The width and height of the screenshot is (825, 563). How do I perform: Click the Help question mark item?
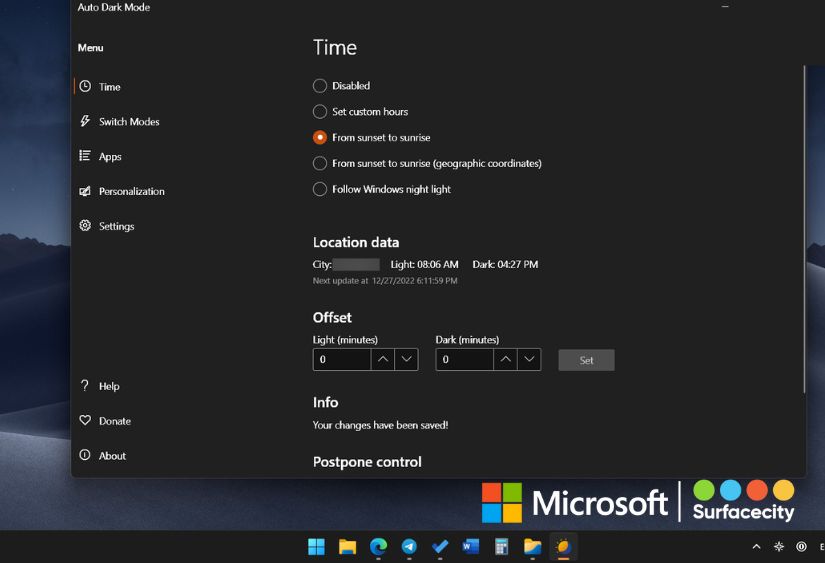click(108, 387)
